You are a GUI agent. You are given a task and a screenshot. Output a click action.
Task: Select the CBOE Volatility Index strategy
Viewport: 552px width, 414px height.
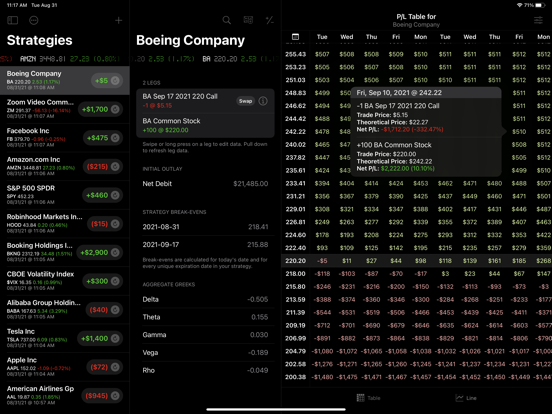tap(65, 281)
